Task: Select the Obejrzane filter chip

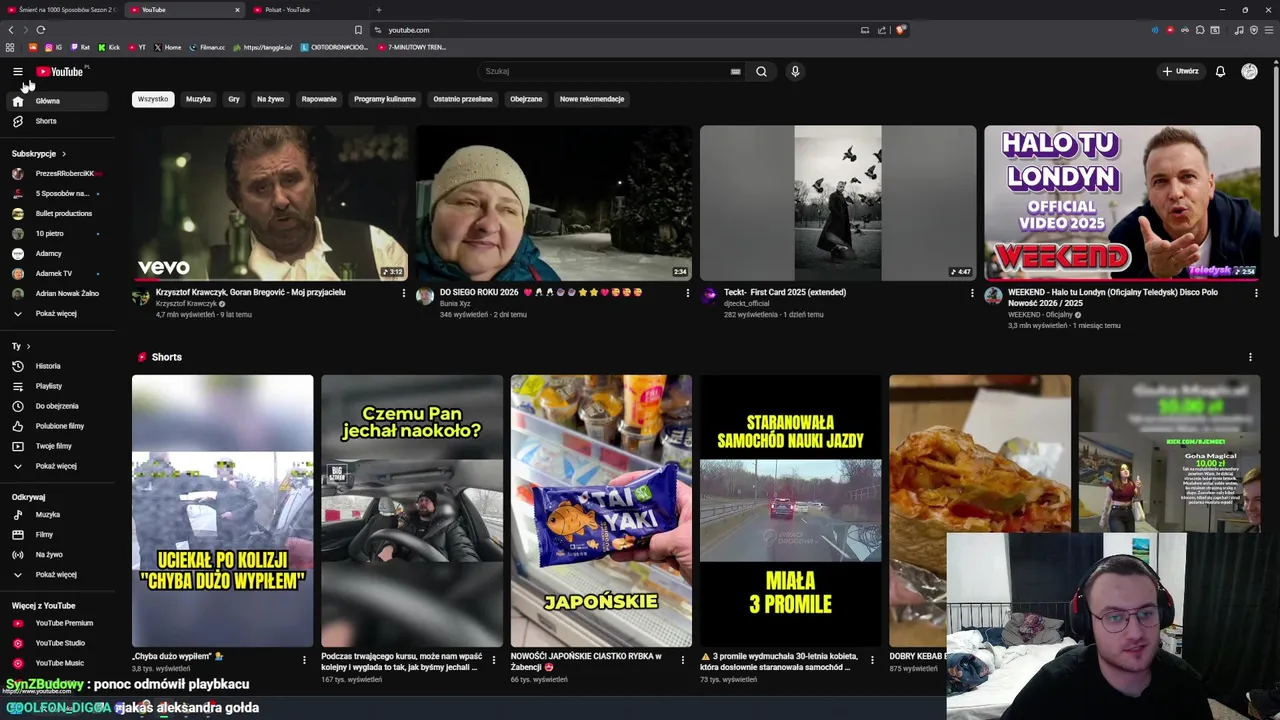Action: coord(526,99)
